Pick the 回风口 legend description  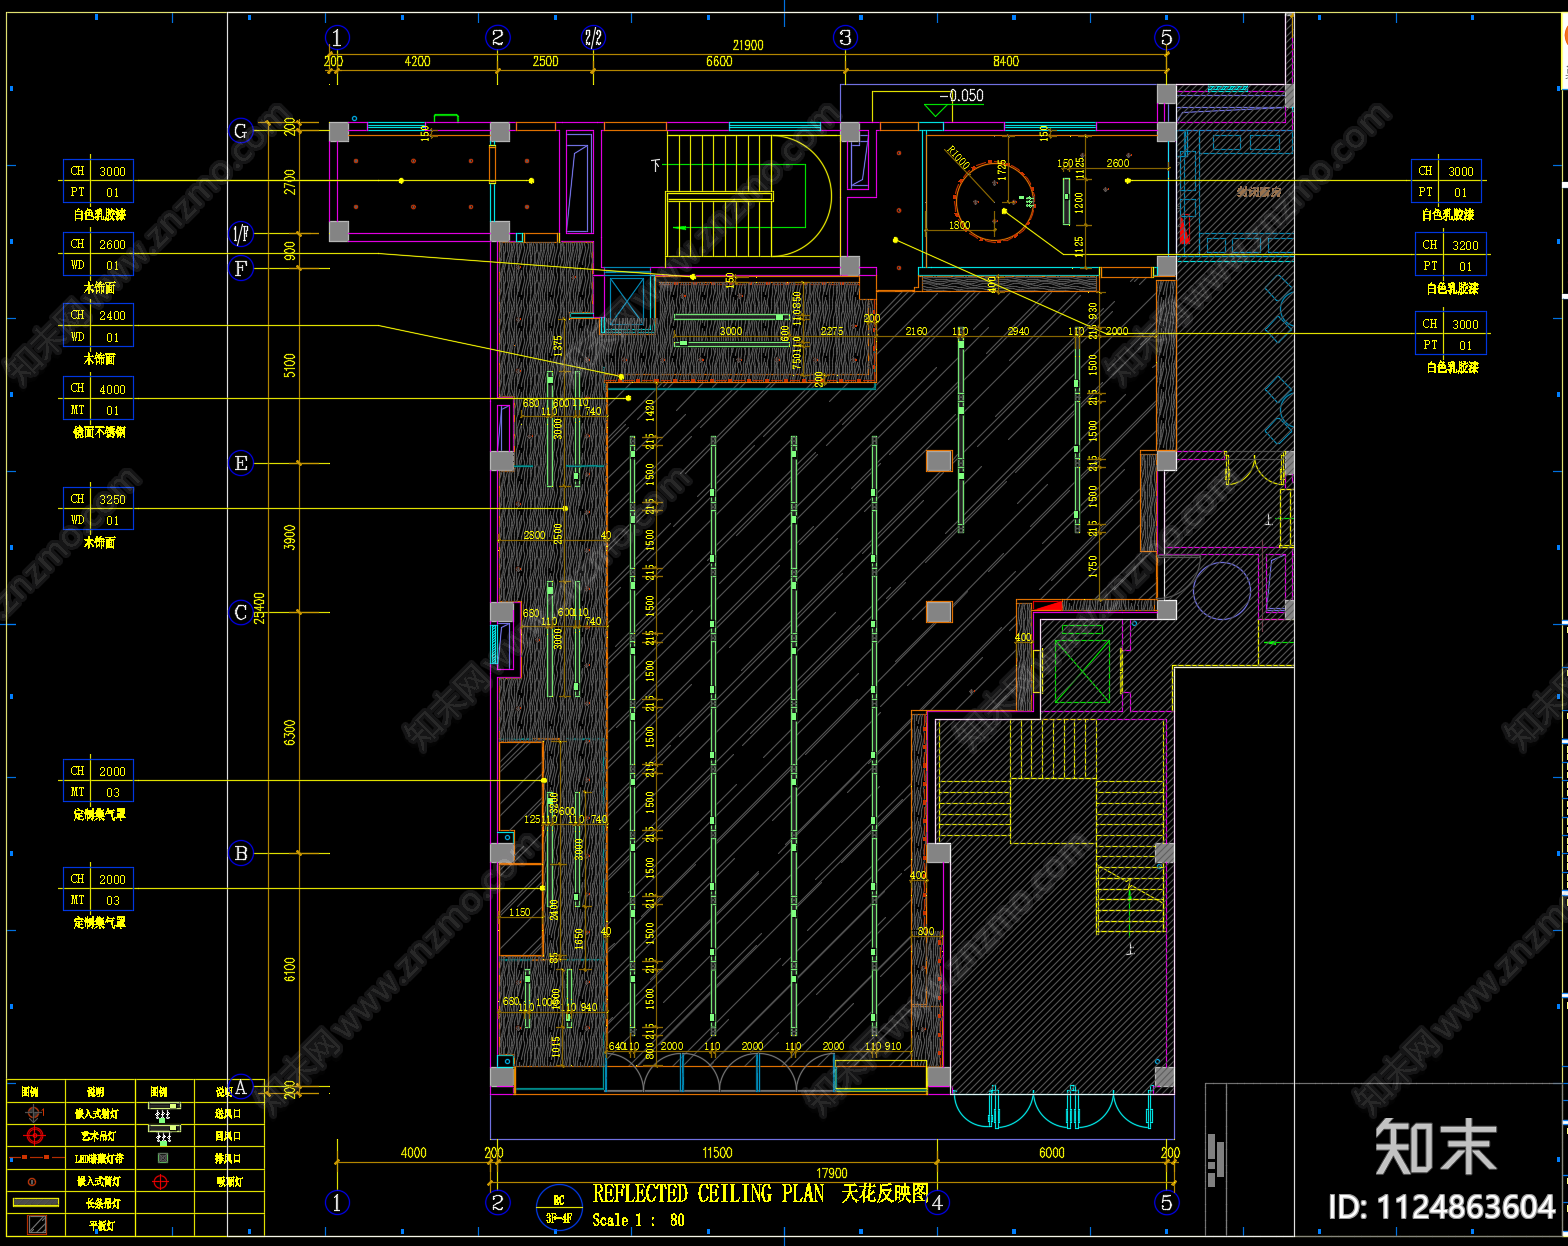coord(228,1136)
